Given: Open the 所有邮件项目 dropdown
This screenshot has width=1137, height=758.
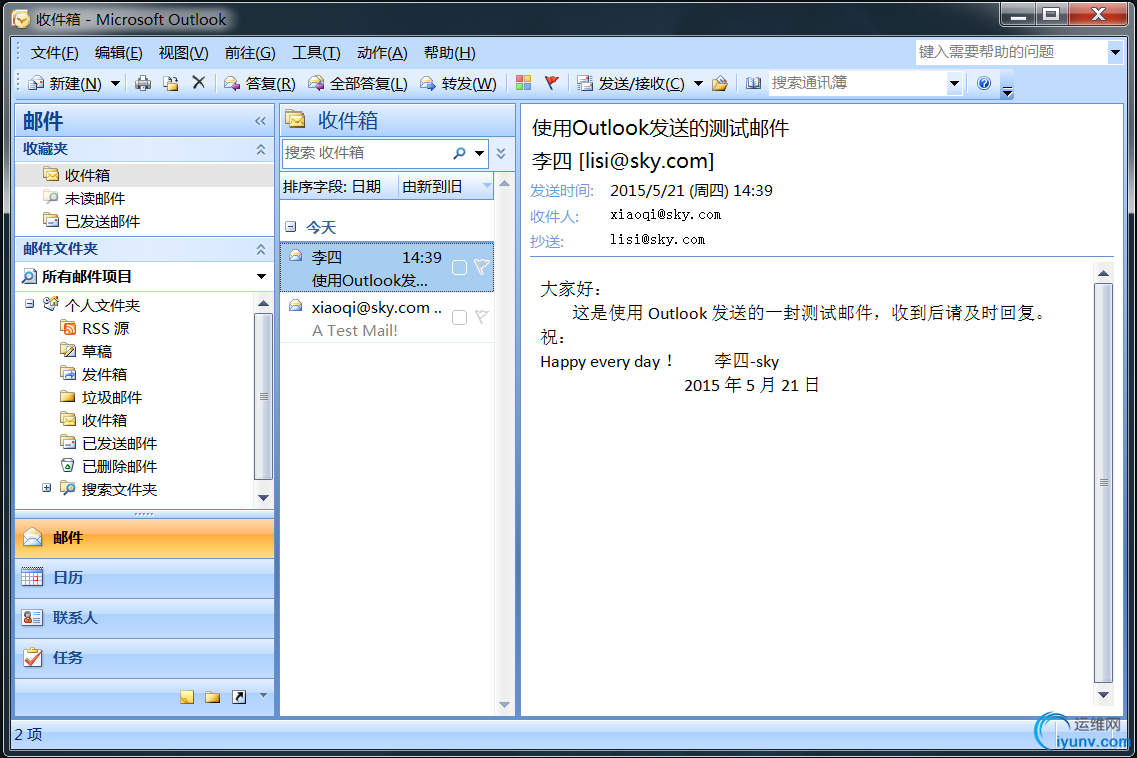Looking at the screenshot, I should [261, 276].
